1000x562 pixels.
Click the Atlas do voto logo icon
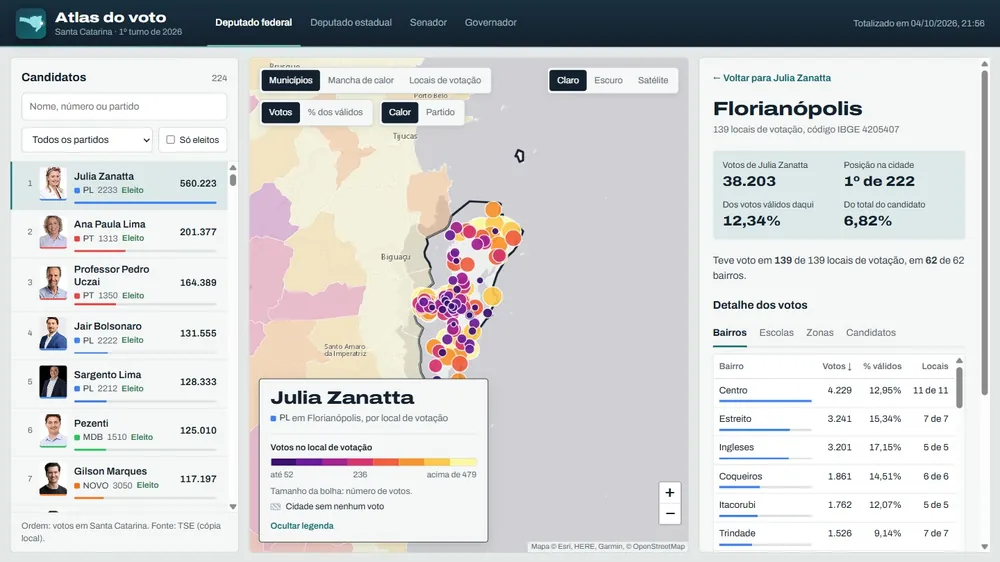pos(31,24)
